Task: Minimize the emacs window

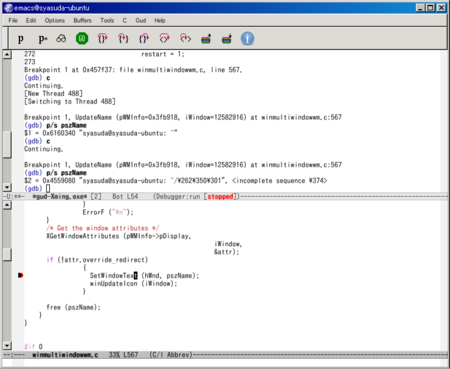Action: coord(421,8)
